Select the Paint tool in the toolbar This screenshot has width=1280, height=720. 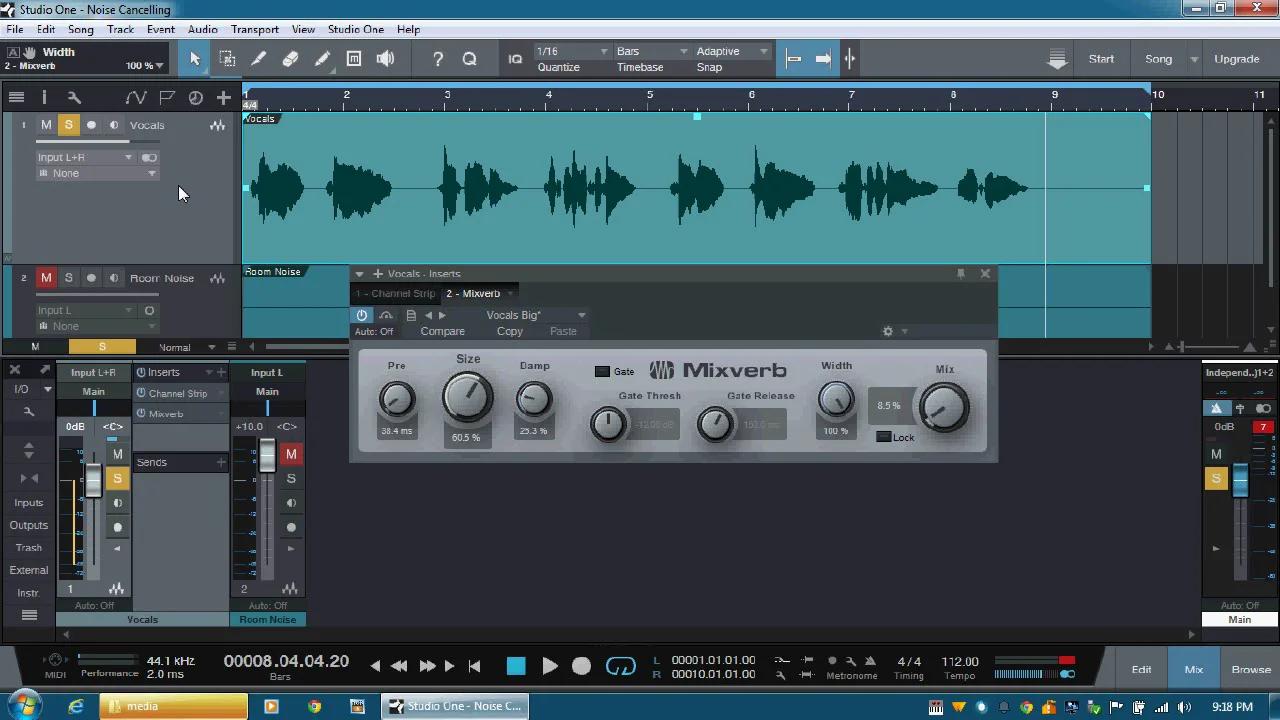click(322, 58)
